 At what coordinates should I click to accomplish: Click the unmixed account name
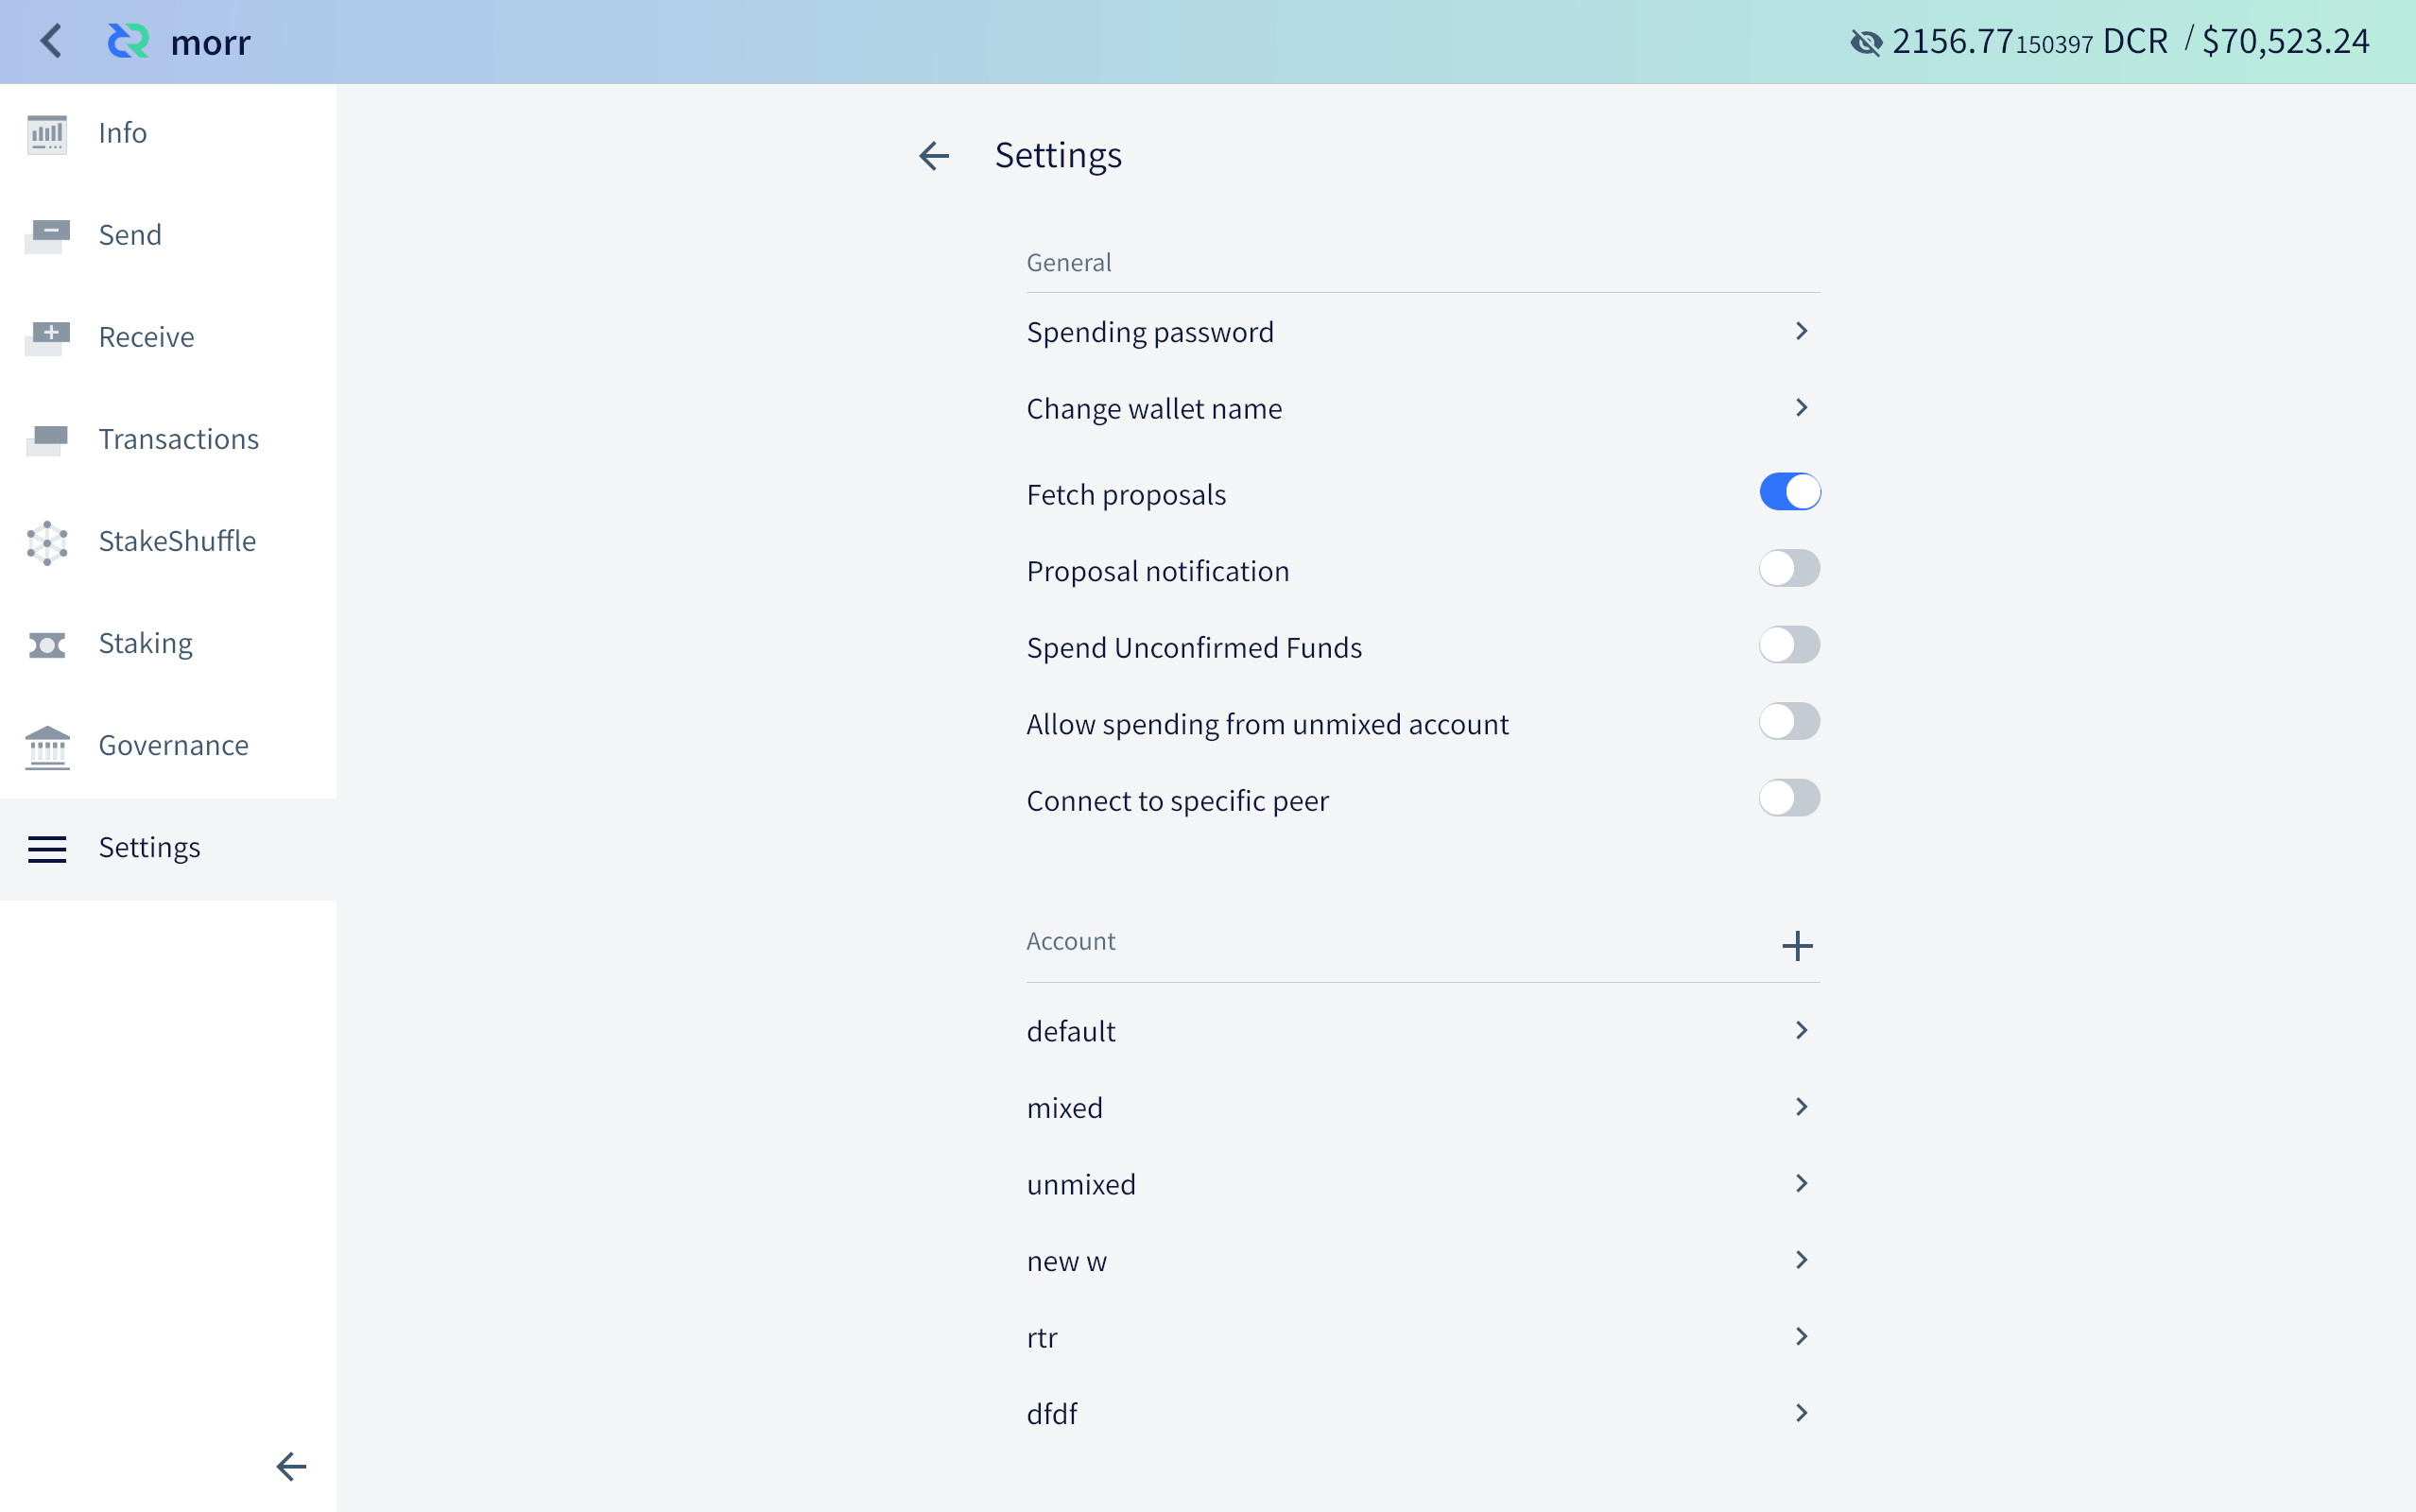pyautogui.click(x=1081, y=1184)
